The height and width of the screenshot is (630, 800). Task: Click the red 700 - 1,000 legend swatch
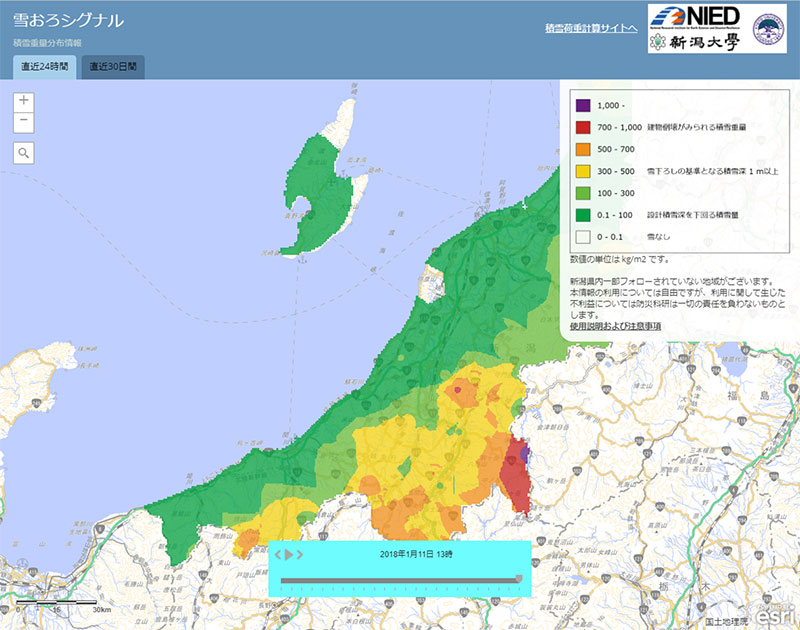point(582,127)
